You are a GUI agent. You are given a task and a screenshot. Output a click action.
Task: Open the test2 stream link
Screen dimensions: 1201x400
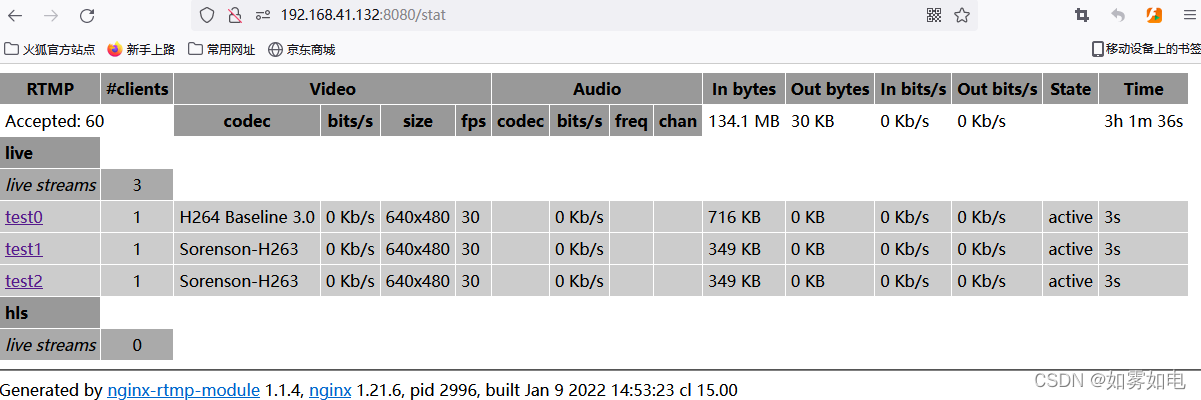click(24, 281)
